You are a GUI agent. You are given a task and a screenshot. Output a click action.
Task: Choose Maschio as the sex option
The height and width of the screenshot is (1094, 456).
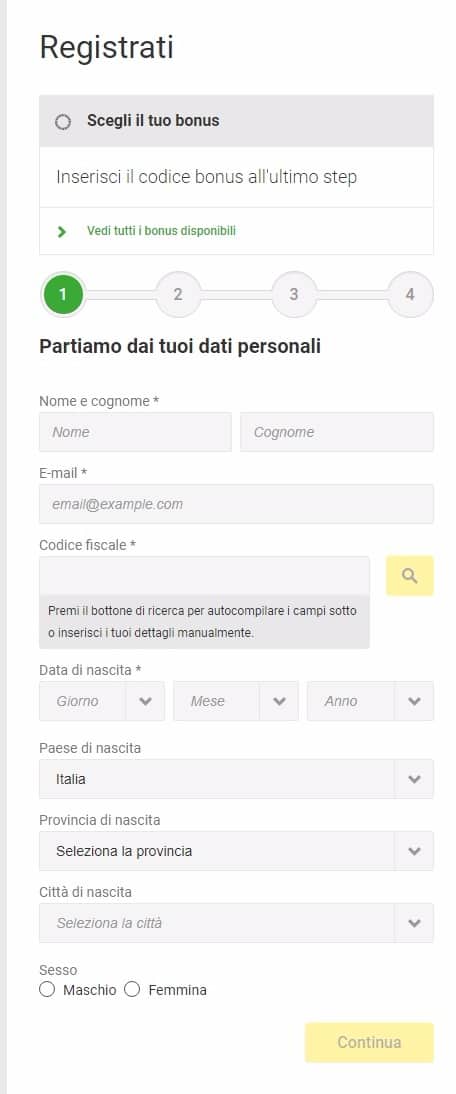pyautogui.click(x=47, y=989)
